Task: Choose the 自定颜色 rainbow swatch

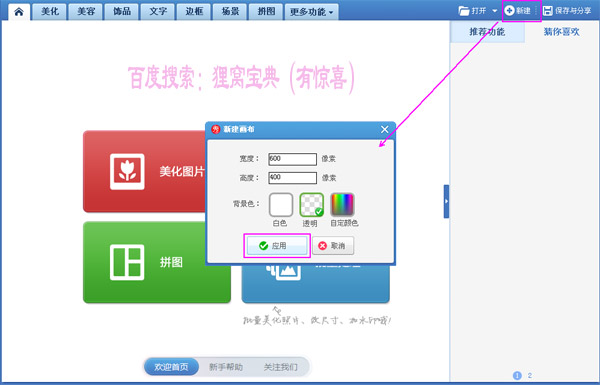Action: [342, 205]
